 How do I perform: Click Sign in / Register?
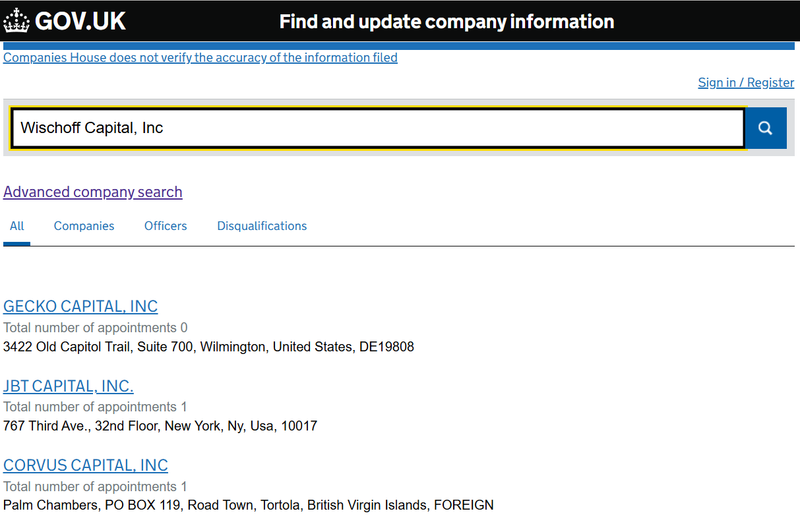click(746, 83)
